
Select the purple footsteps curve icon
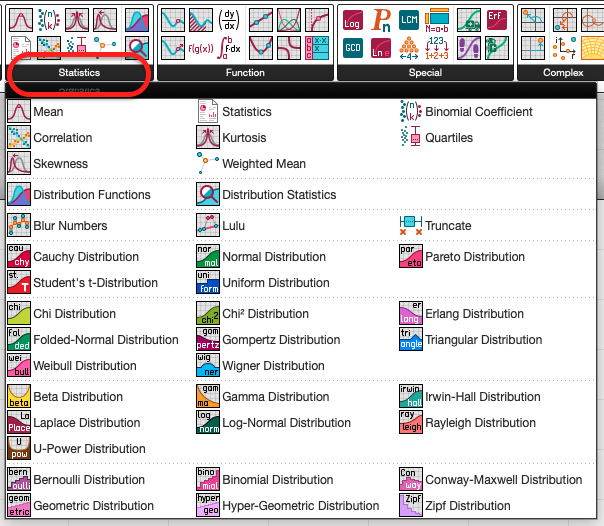click(469, 48)
